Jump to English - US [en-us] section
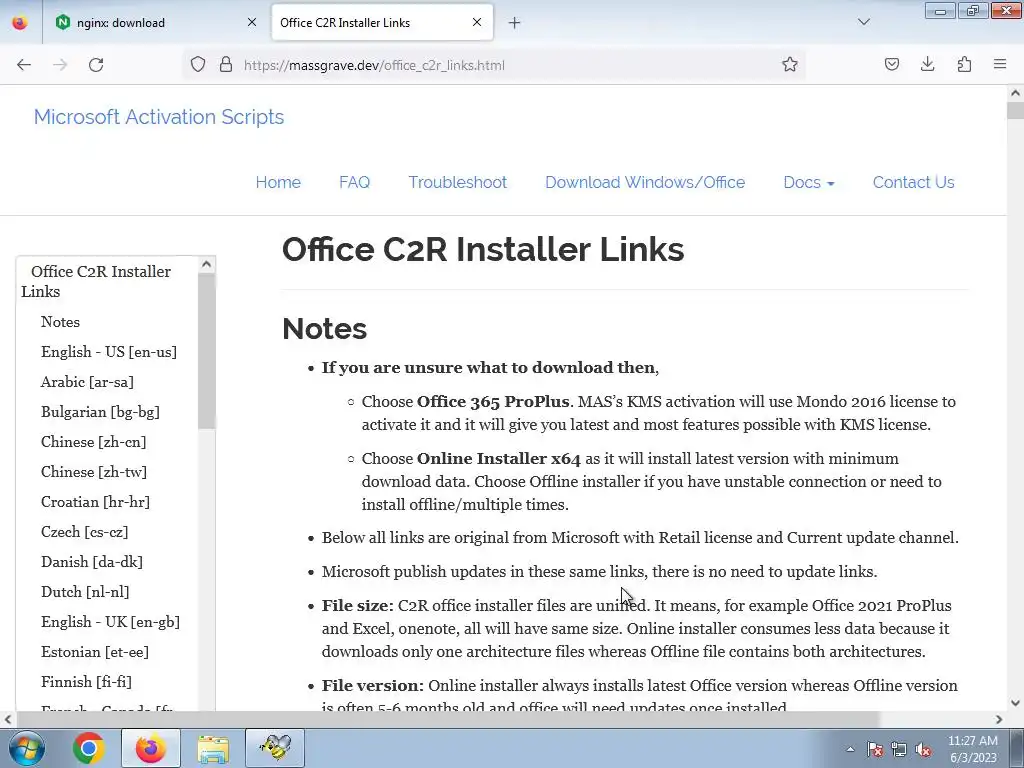Image resolution: width=1024 pixels, height=768 pixels. click(x=108, y=352)
